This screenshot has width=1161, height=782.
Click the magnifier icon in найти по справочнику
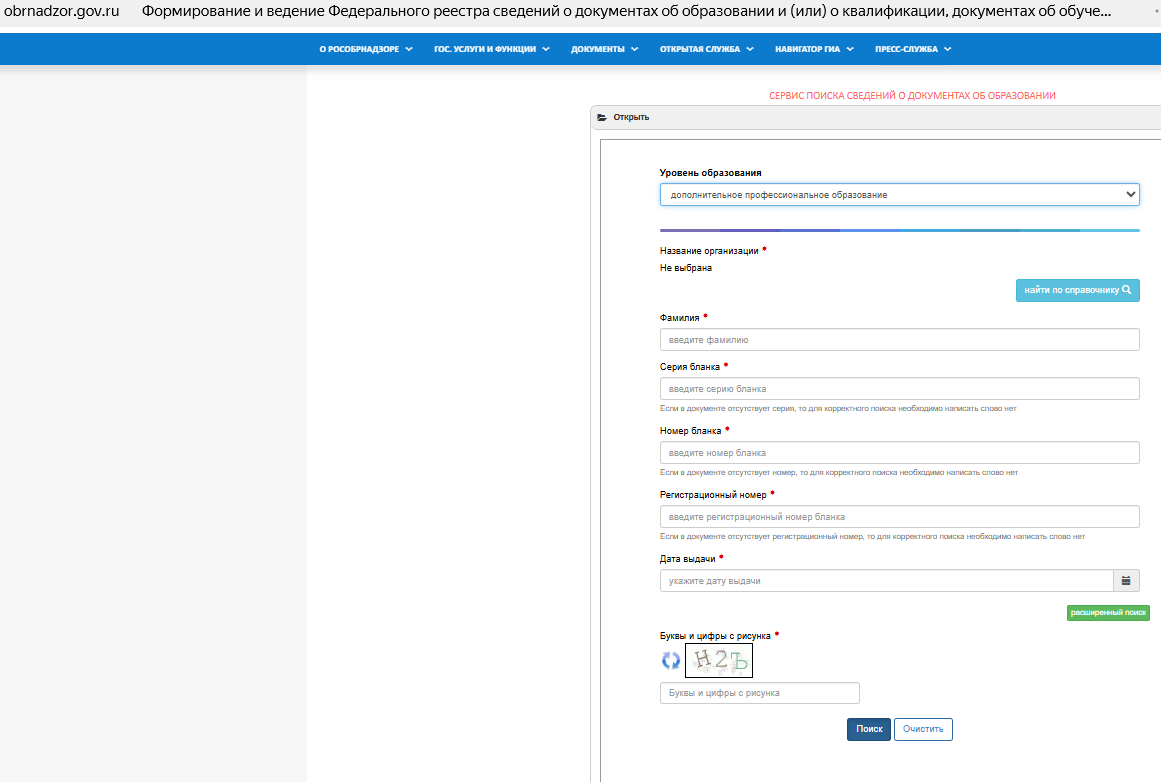(x=1126, y=290)
